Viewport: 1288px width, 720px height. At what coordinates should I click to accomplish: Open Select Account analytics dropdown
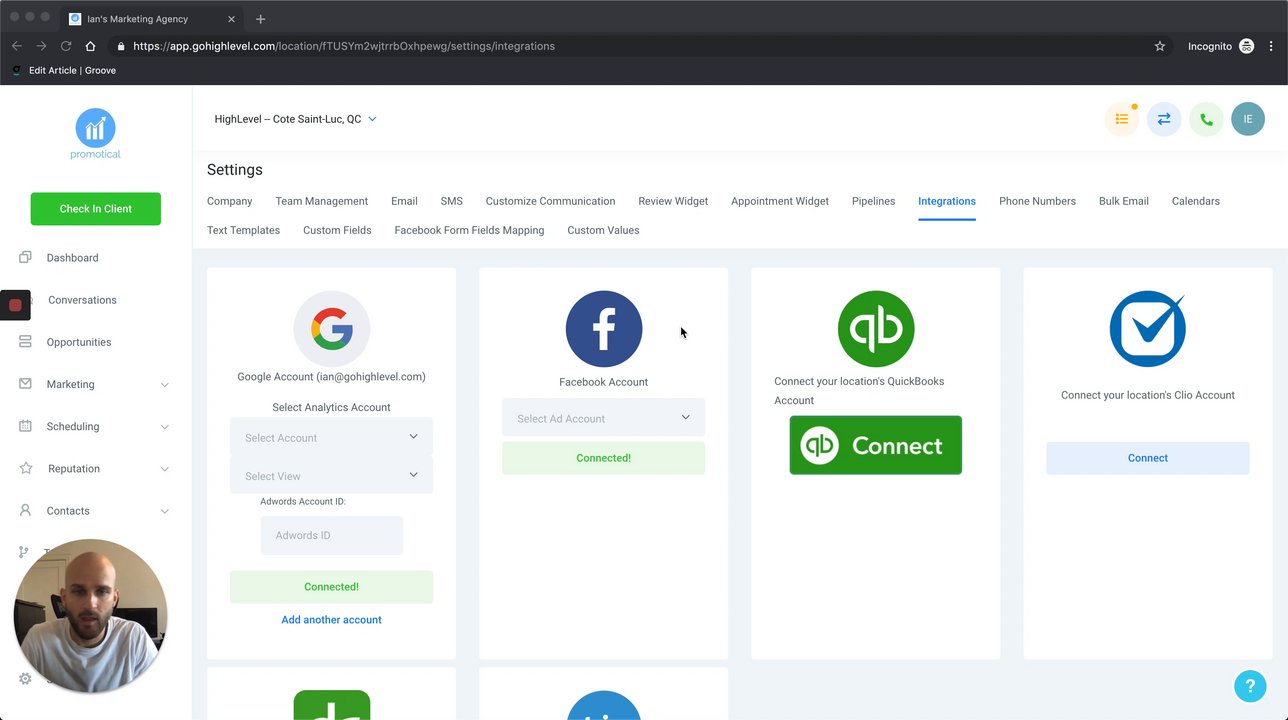(x=331, y=437)
